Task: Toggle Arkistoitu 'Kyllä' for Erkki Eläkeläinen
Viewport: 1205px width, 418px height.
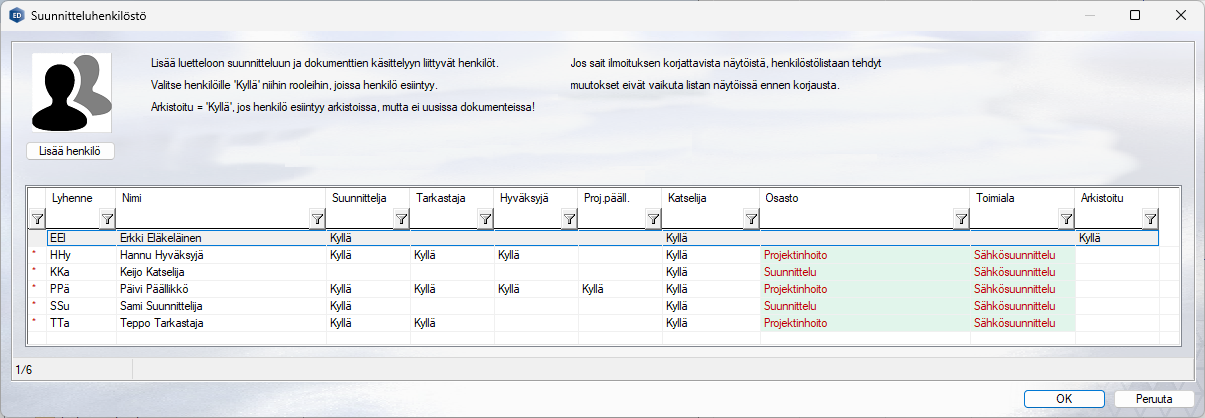Action: click(1115, 239)
